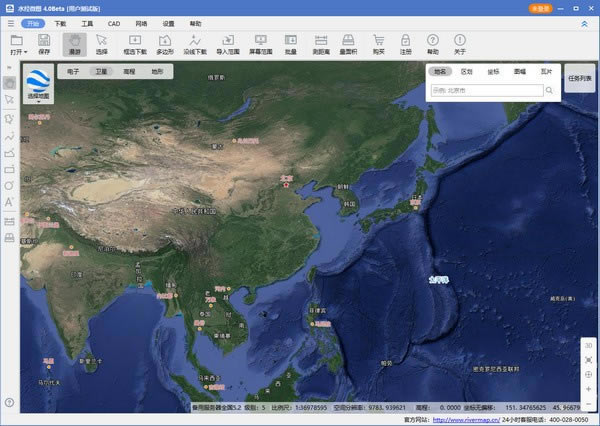Open the 任务列表 task list panel
Image resolution: width=600 pixels, height=426 pixels.
[579, 78]
